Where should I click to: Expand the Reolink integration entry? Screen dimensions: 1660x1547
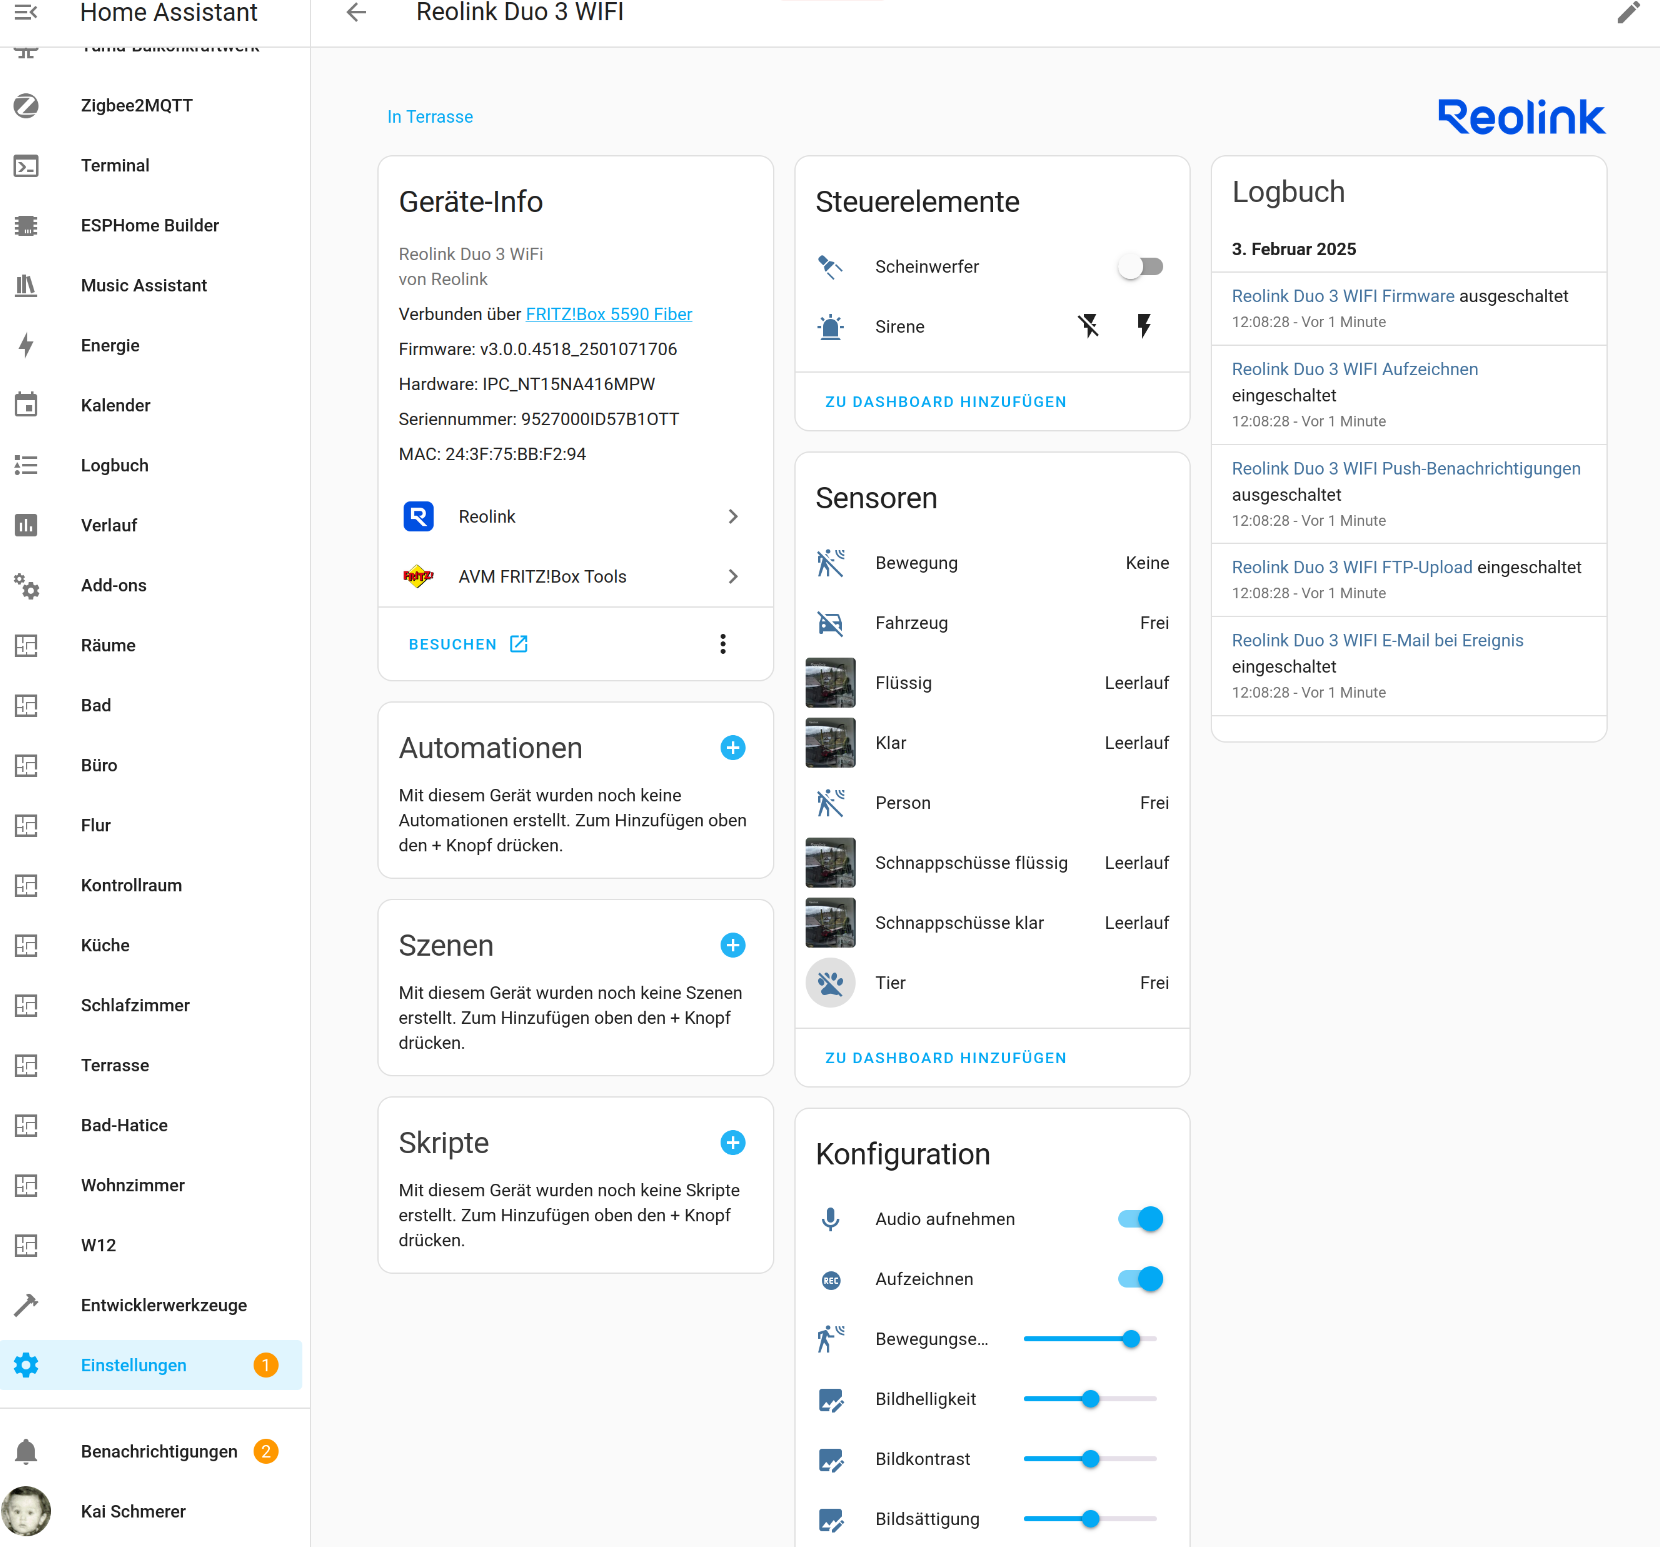click(x=575, y=517)
